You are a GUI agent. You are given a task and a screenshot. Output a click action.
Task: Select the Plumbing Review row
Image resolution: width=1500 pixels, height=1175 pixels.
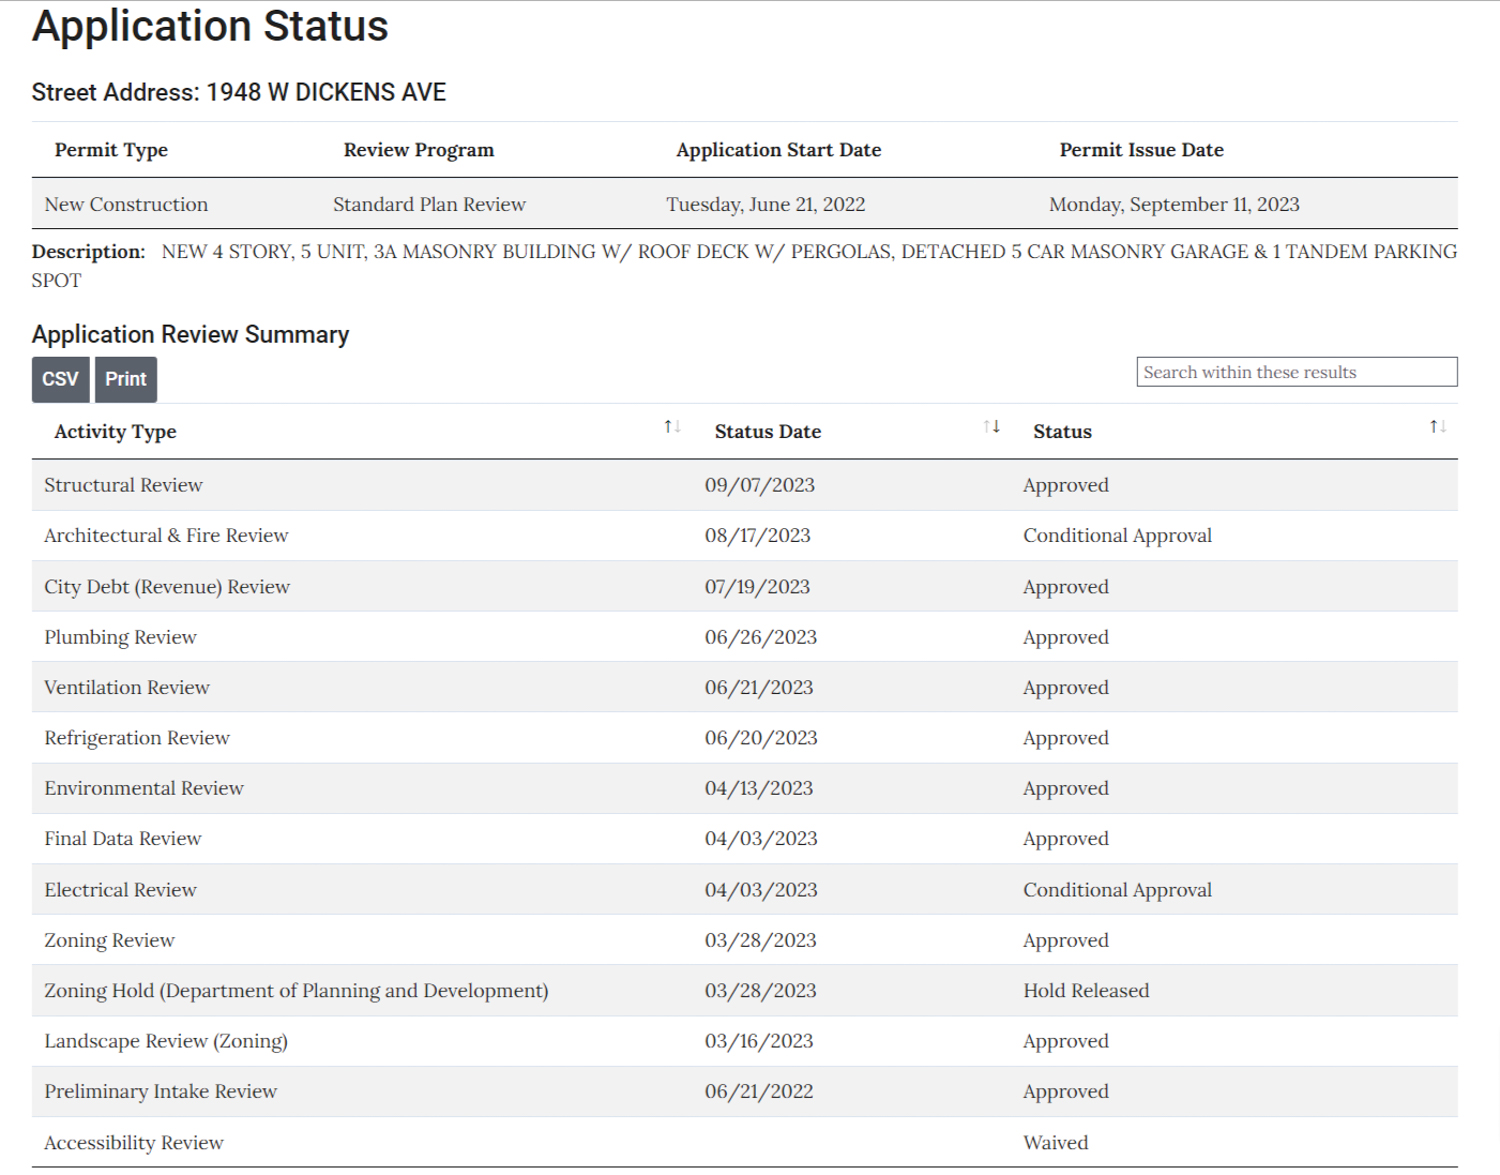tap(744, 637)
